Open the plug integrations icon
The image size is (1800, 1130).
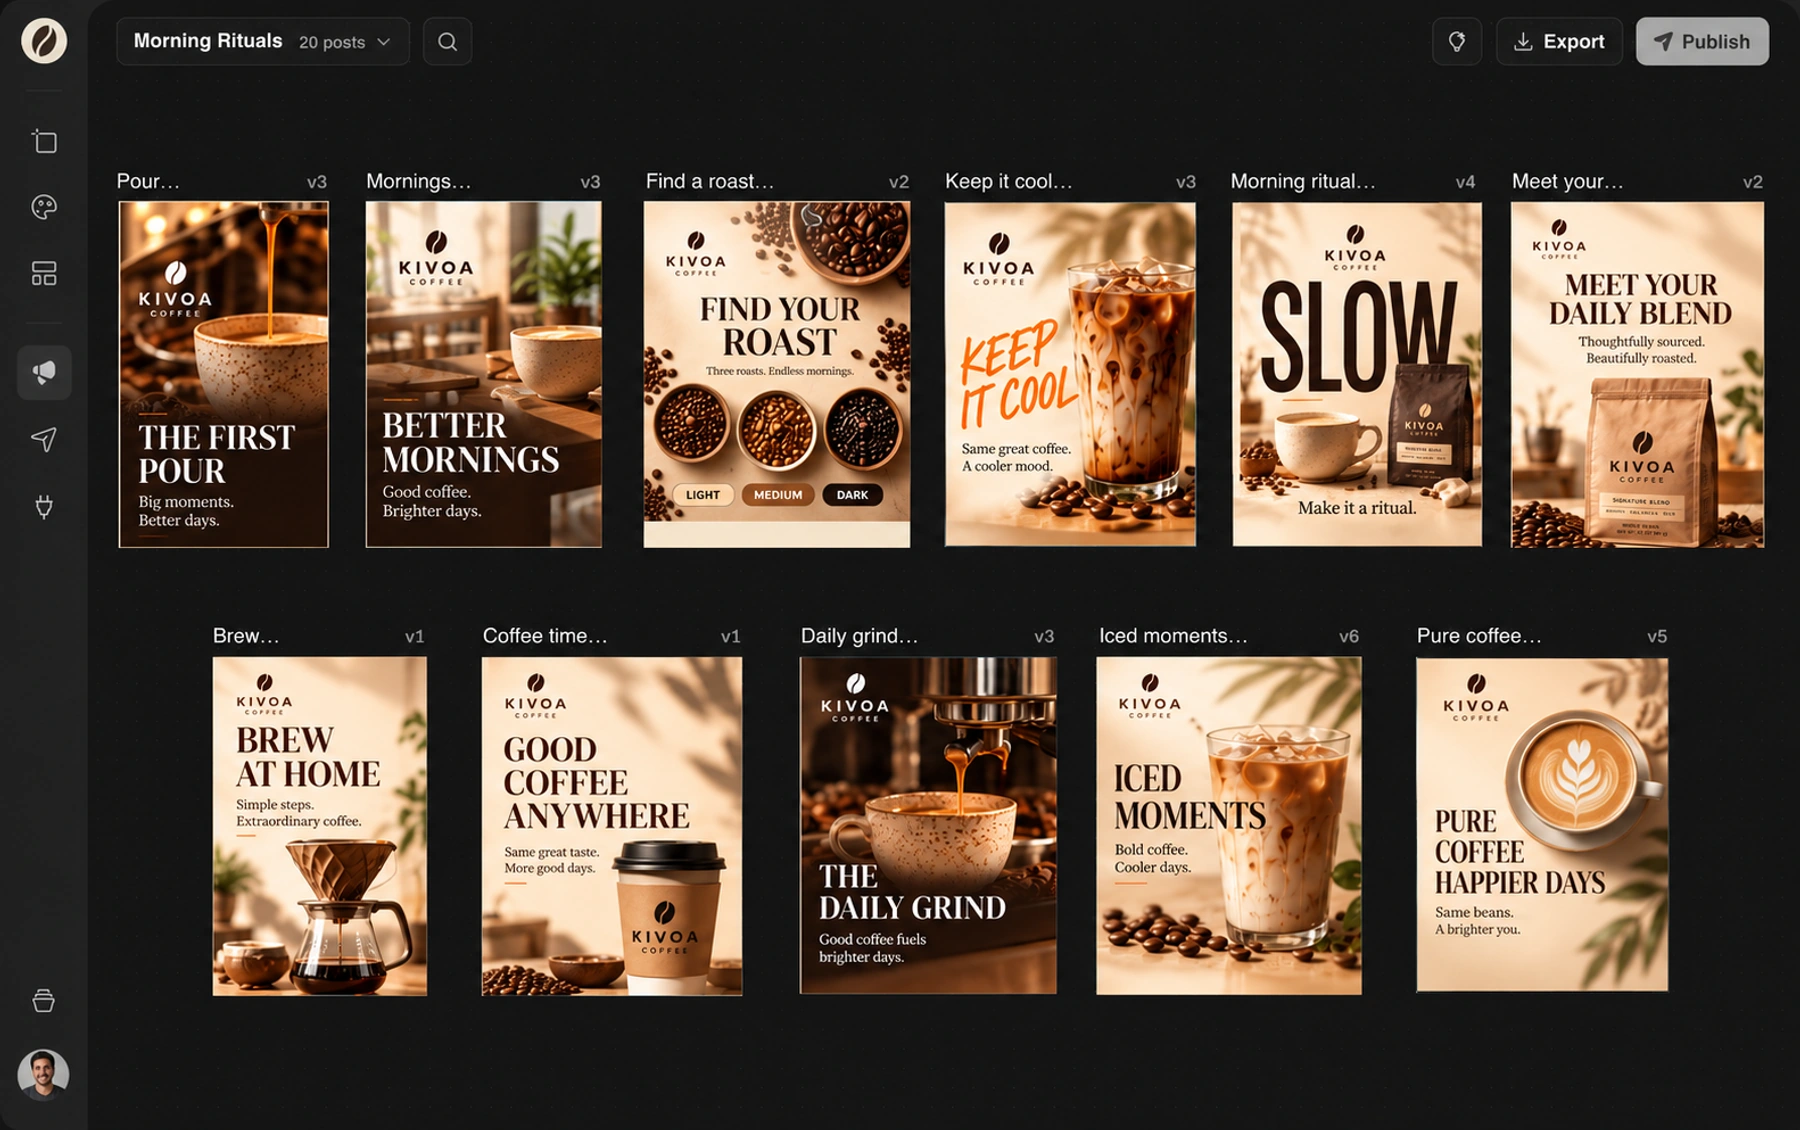44,506
